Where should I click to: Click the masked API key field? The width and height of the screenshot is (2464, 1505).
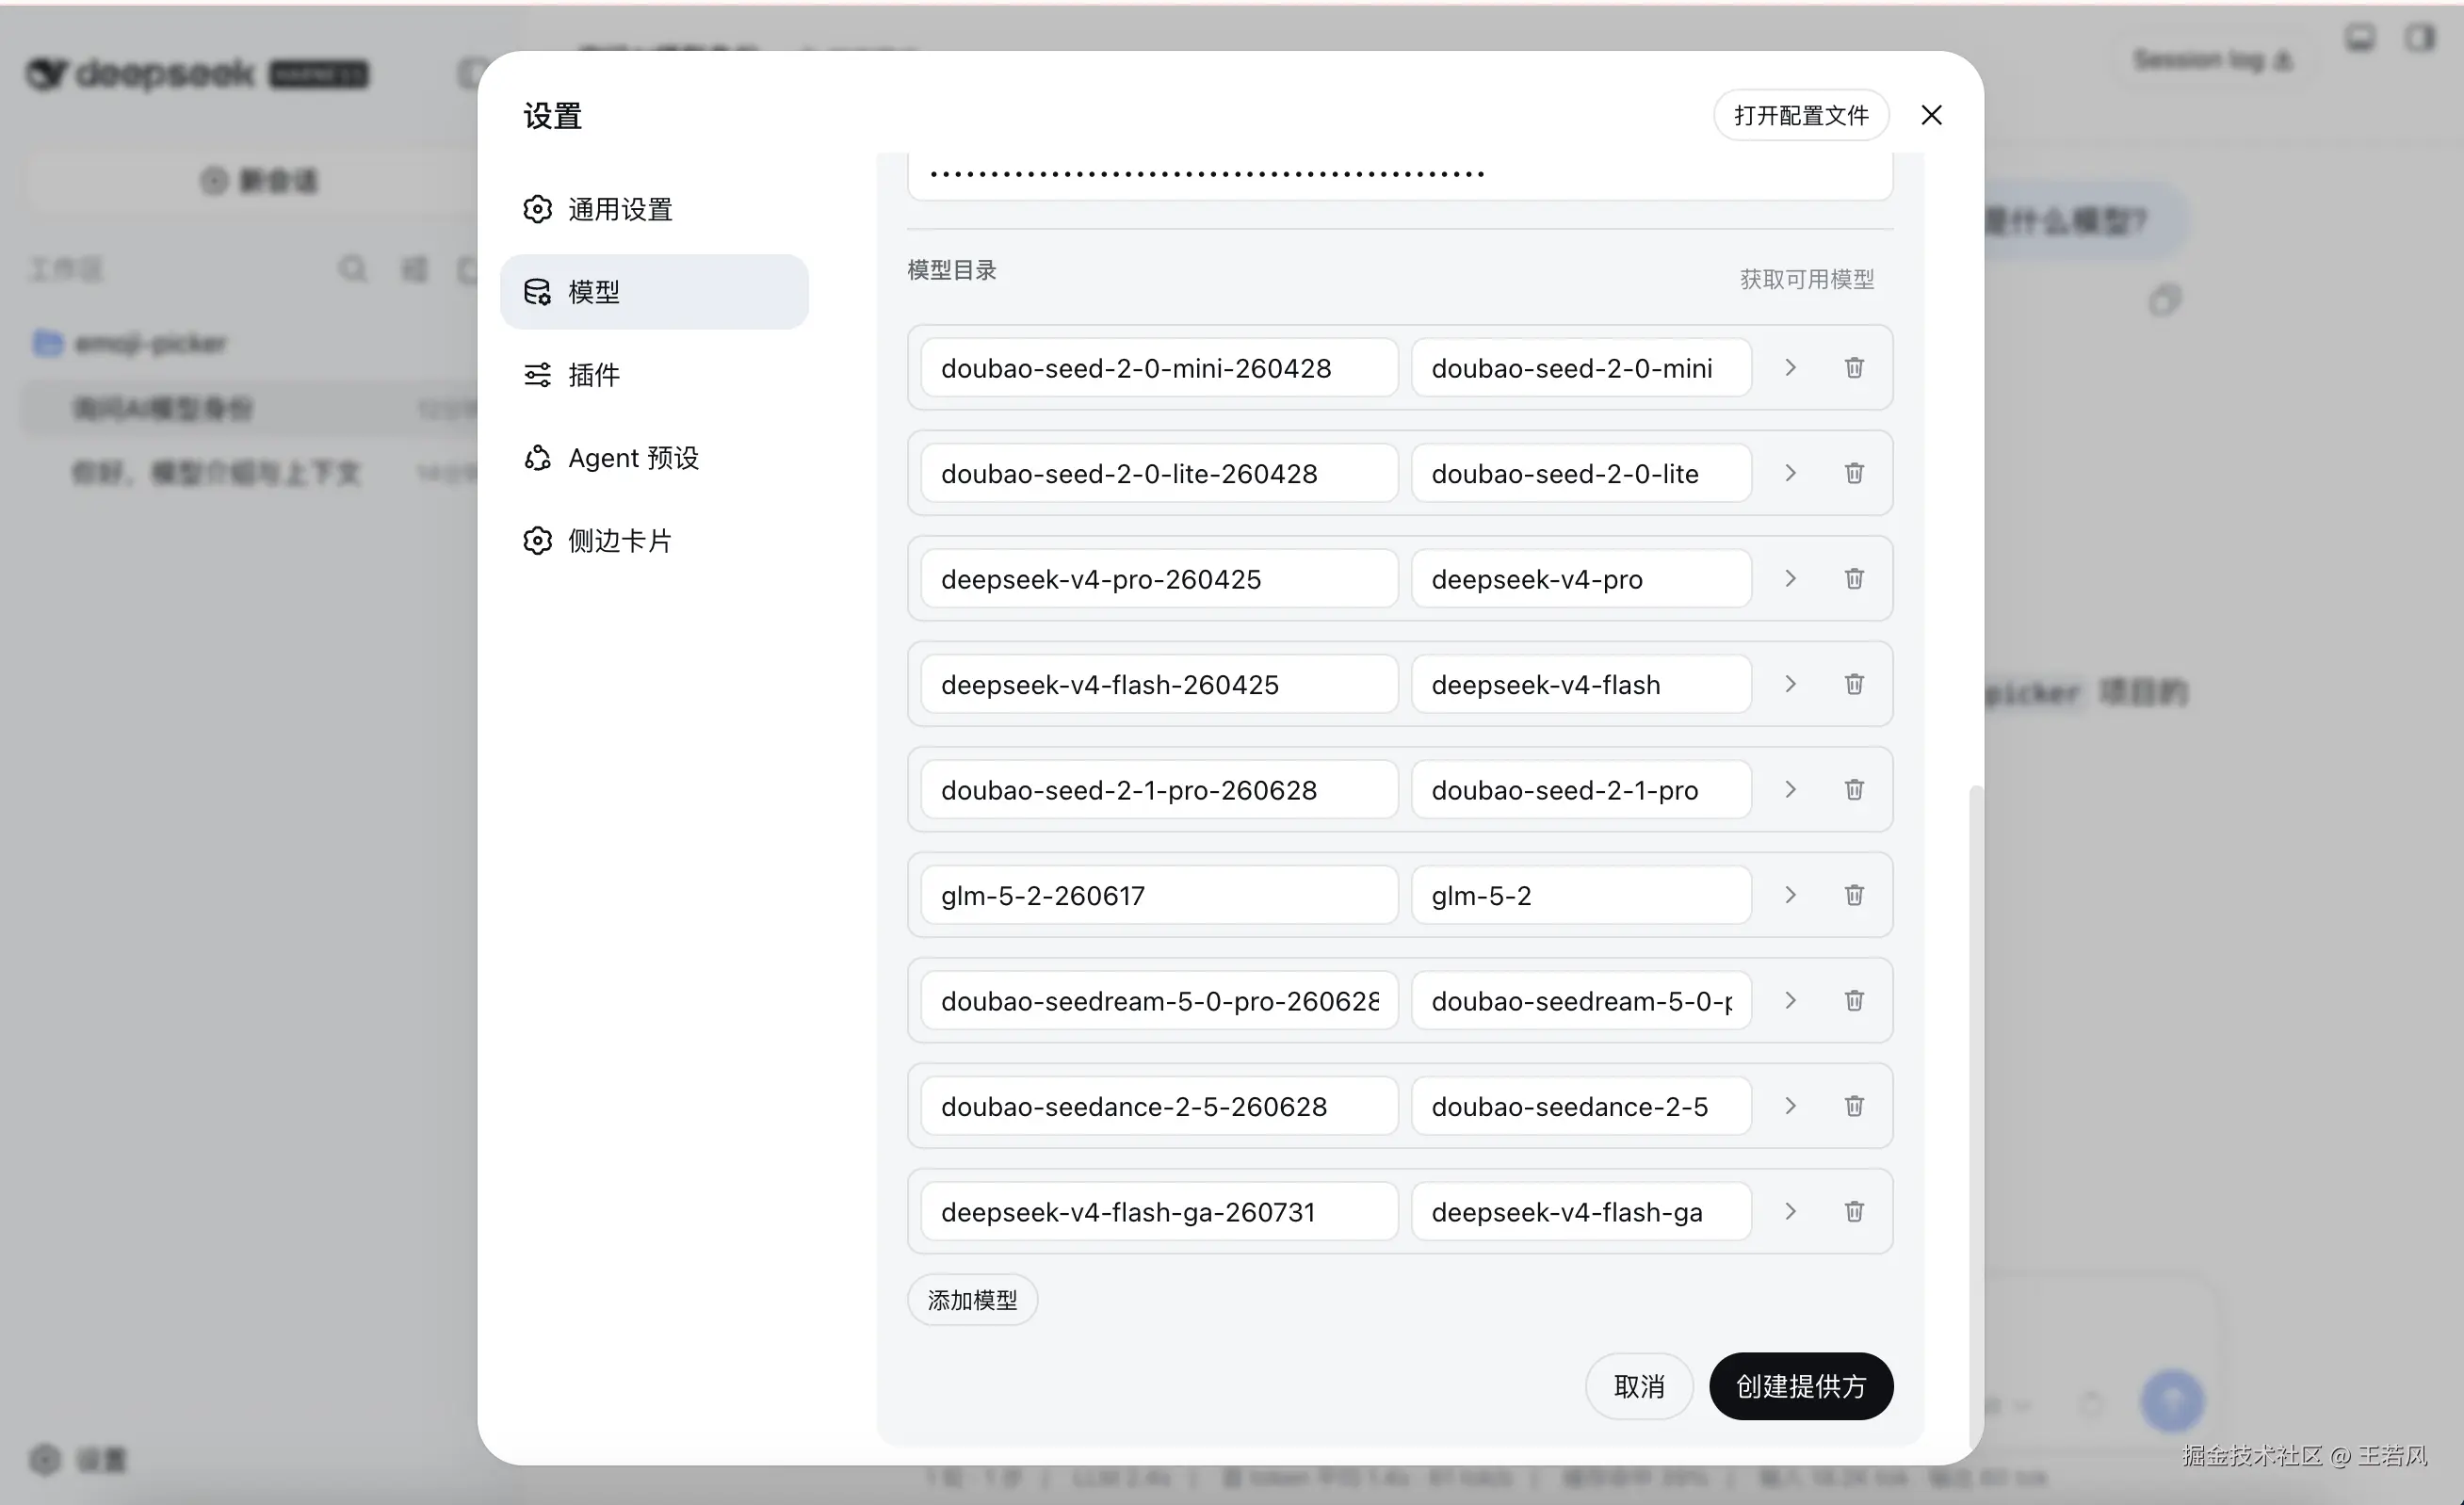[1399, 175]
